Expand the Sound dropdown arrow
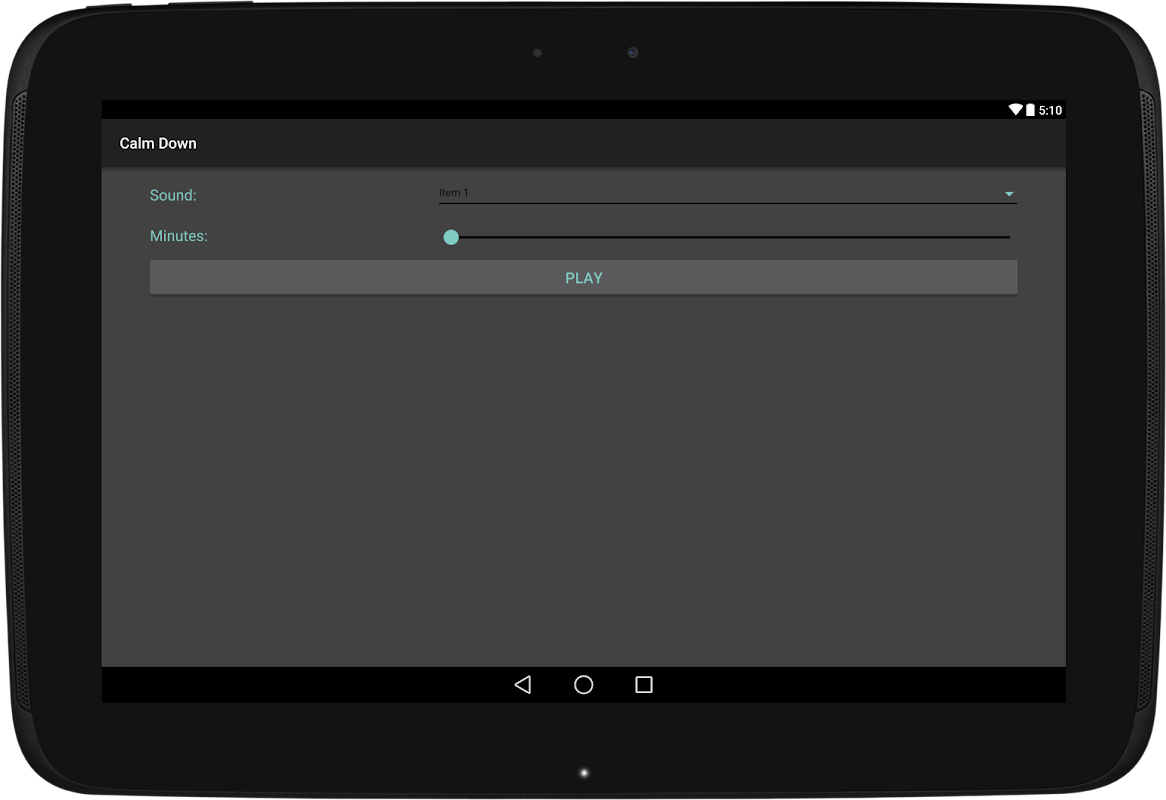Screen dimensions: 1166x800 coord(1009,194)
